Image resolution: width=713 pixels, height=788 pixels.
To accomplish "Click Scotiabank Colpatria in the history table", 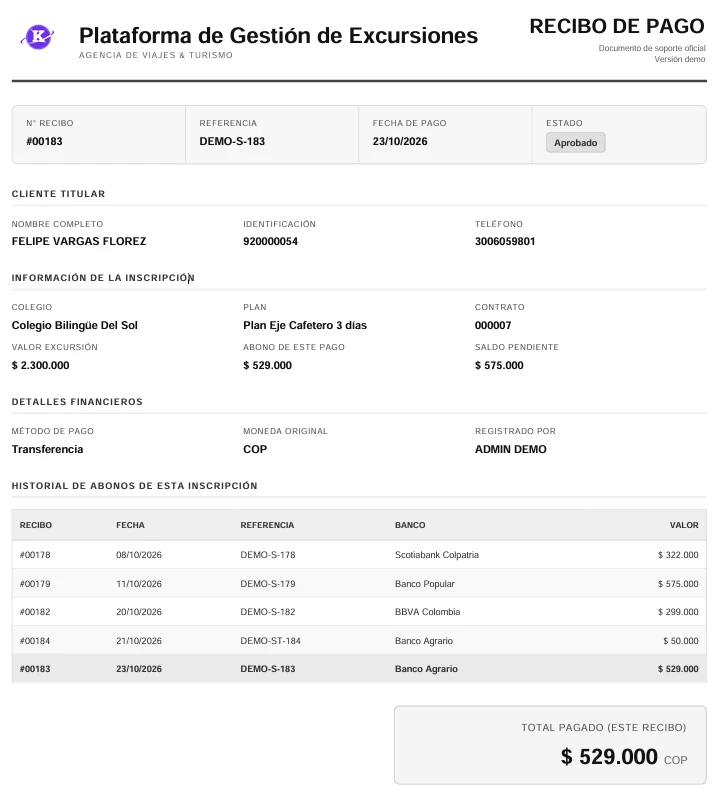I will [x=437, y=555].
